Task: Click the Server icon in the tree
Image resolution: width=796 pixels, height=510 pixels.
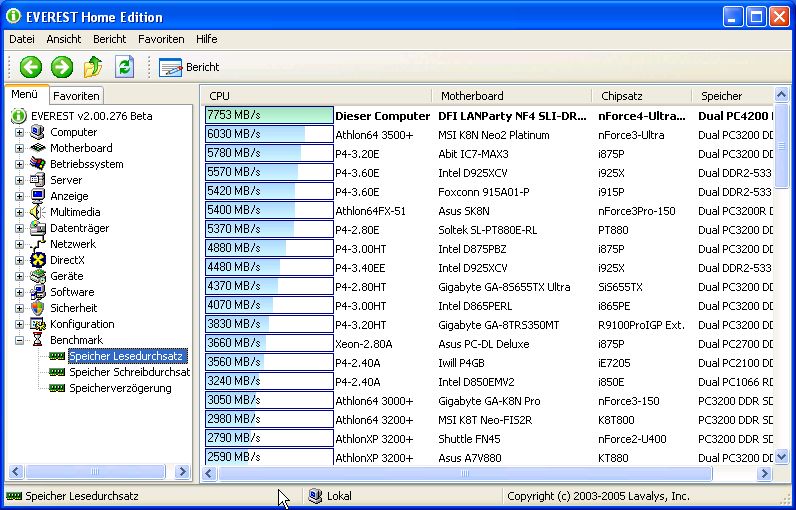Action: [37, 180]
